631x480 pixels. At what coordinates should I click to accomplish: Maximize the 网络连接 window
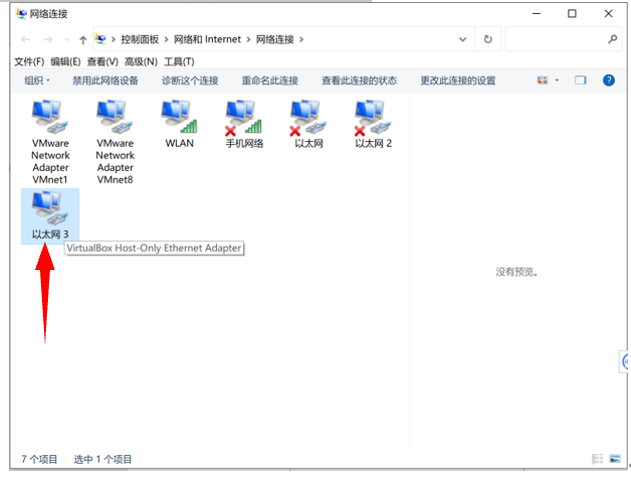pyautogui.click(x=572, y=14)
